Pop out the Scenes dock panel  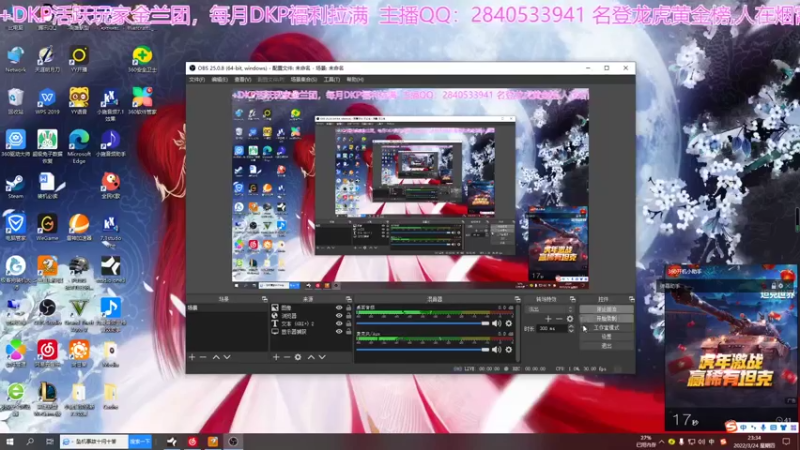point(264,299)
